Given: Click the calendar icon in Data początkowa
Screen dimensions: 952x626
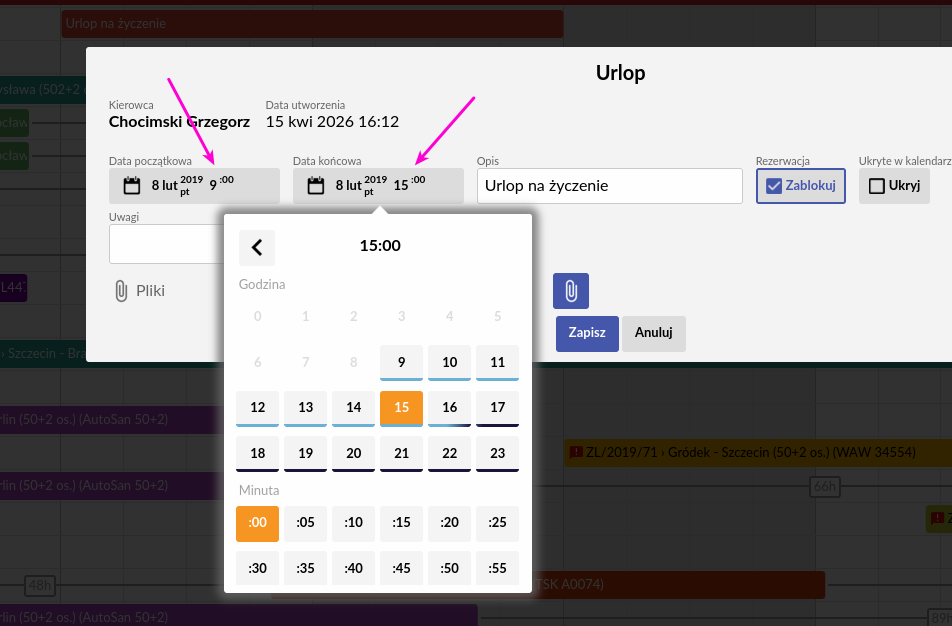Looking at the screenshot, I should click(x=131, y=186).
